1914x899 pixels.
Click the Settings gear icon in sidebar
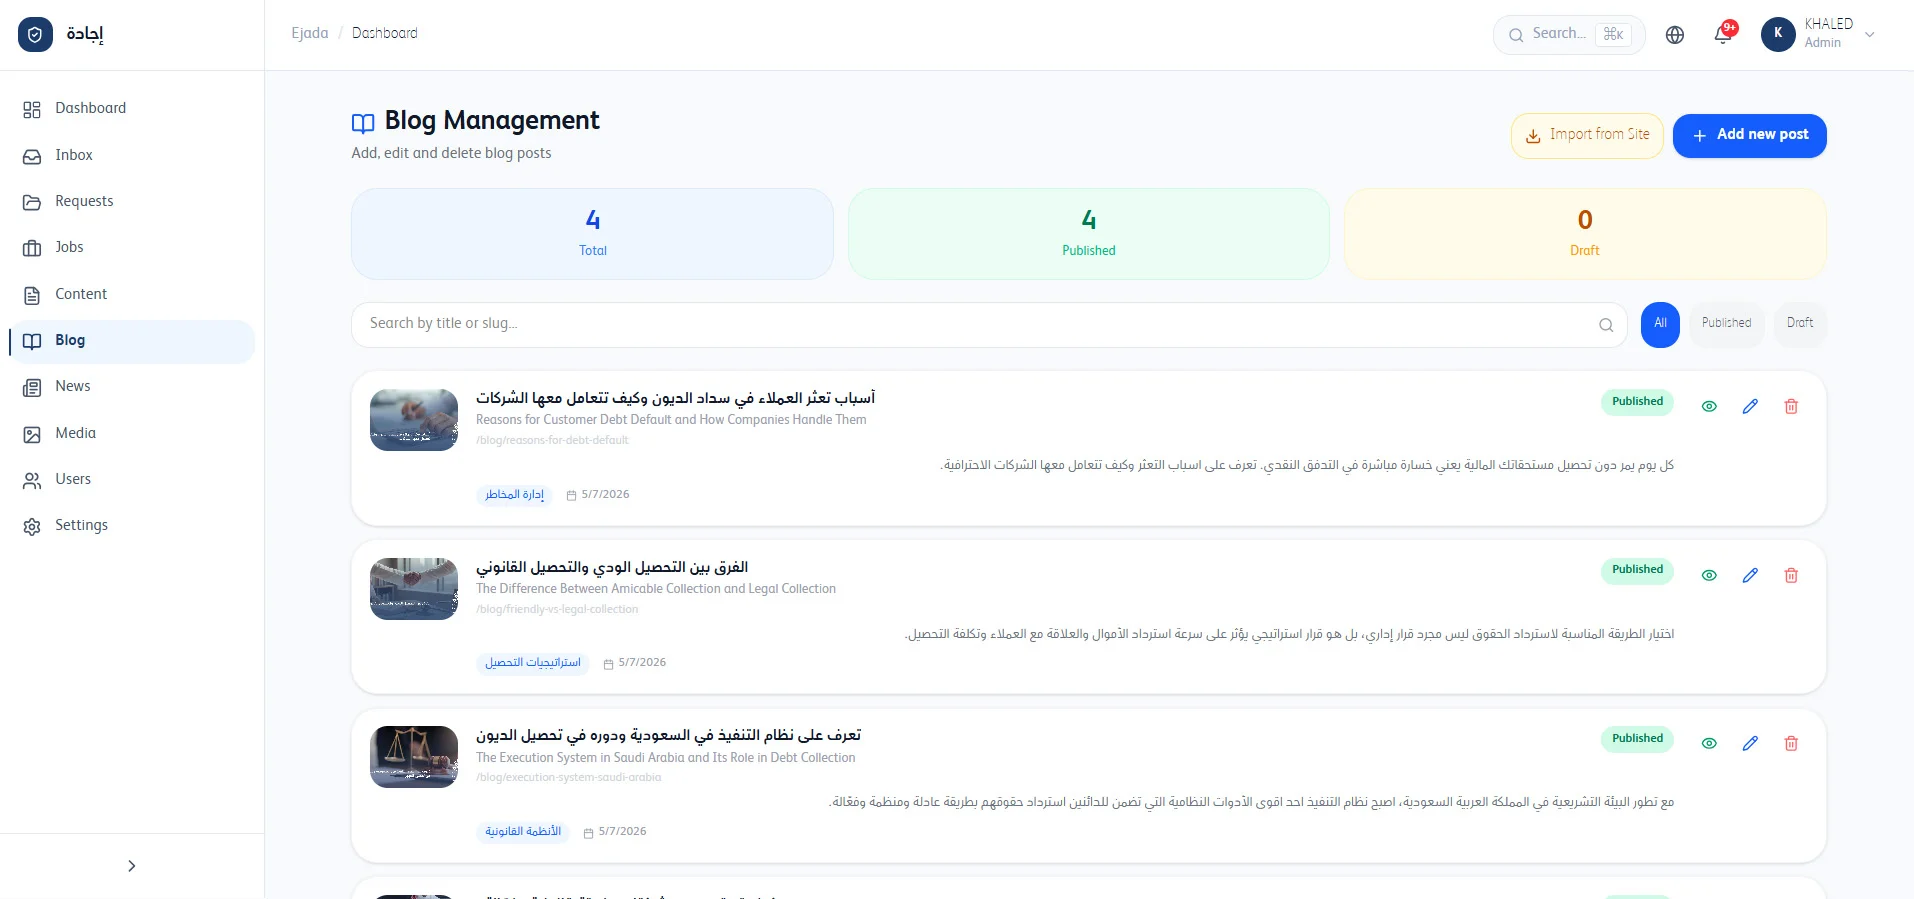click(32, 526)
